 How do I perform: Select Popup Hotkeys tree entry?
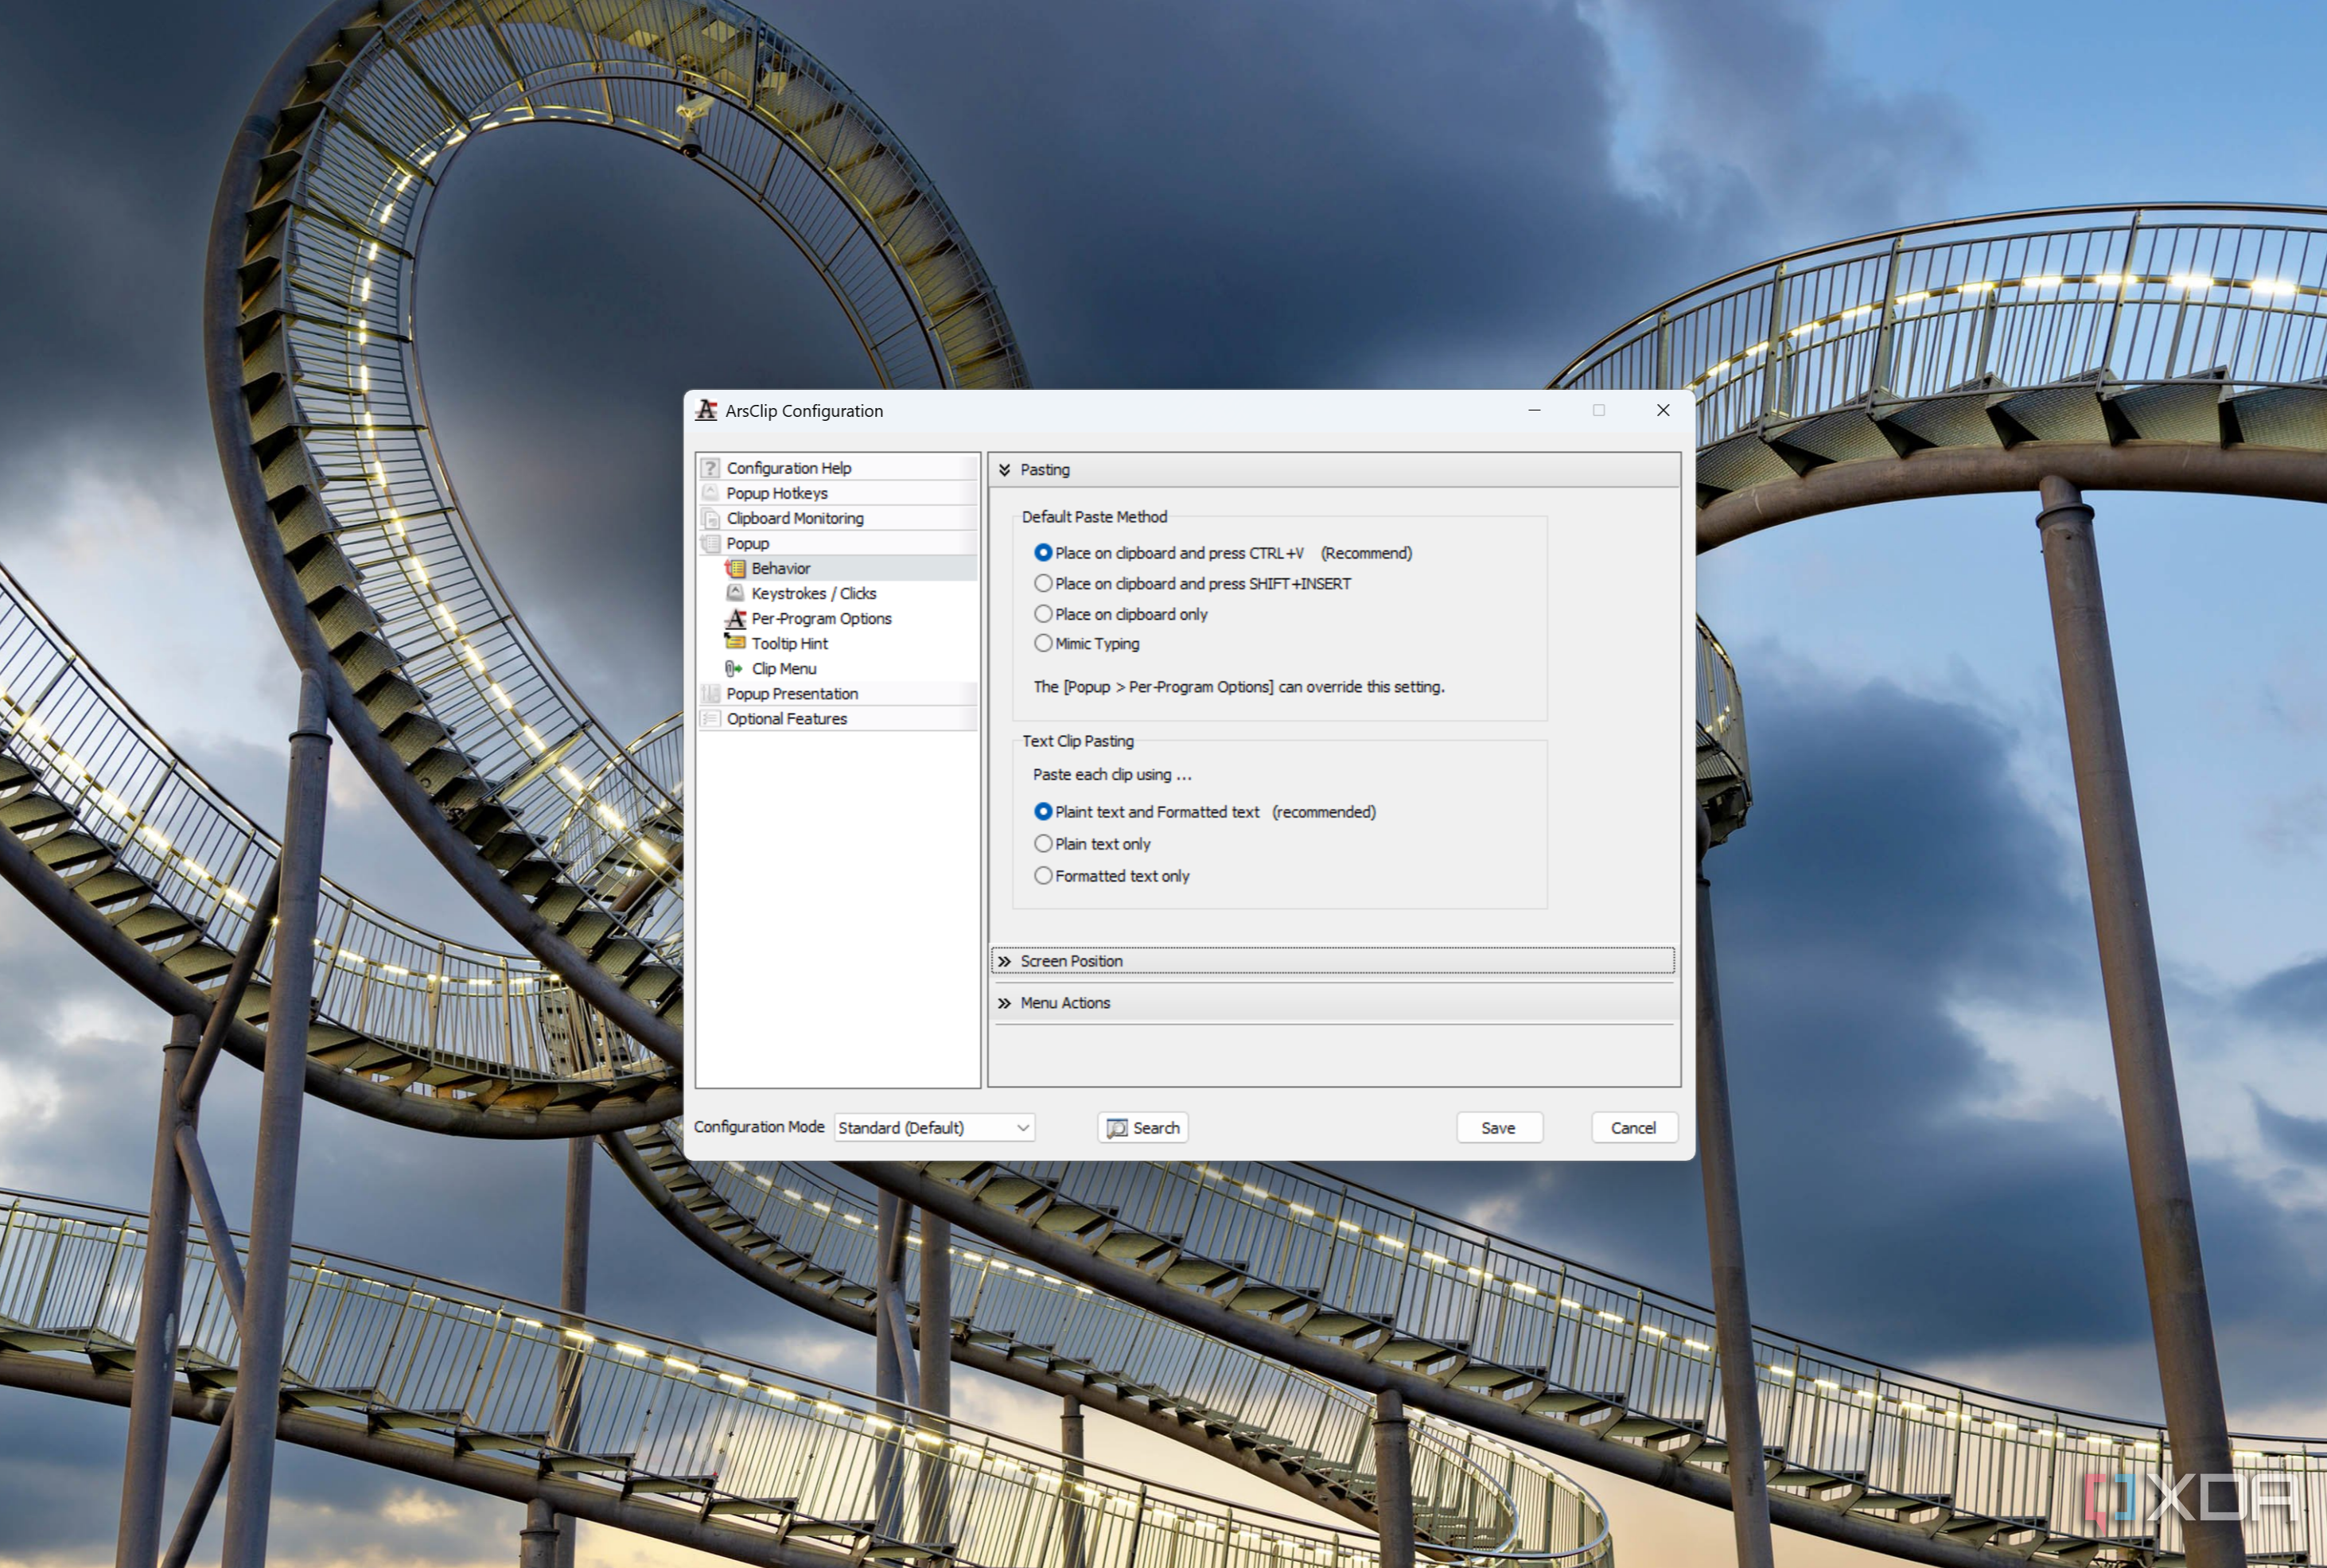[777, 493]
